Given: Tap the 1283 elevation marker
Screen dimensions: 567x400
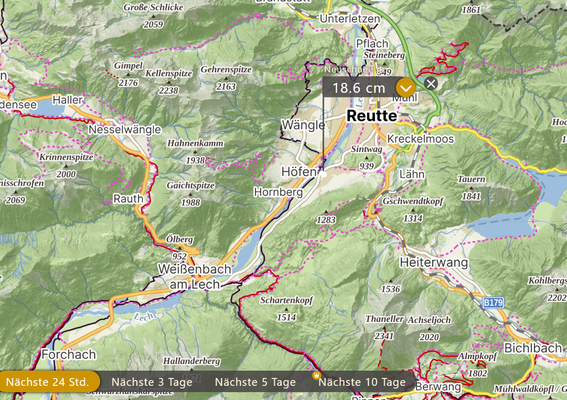Looking at the screenshot, I should click(326, 220).
